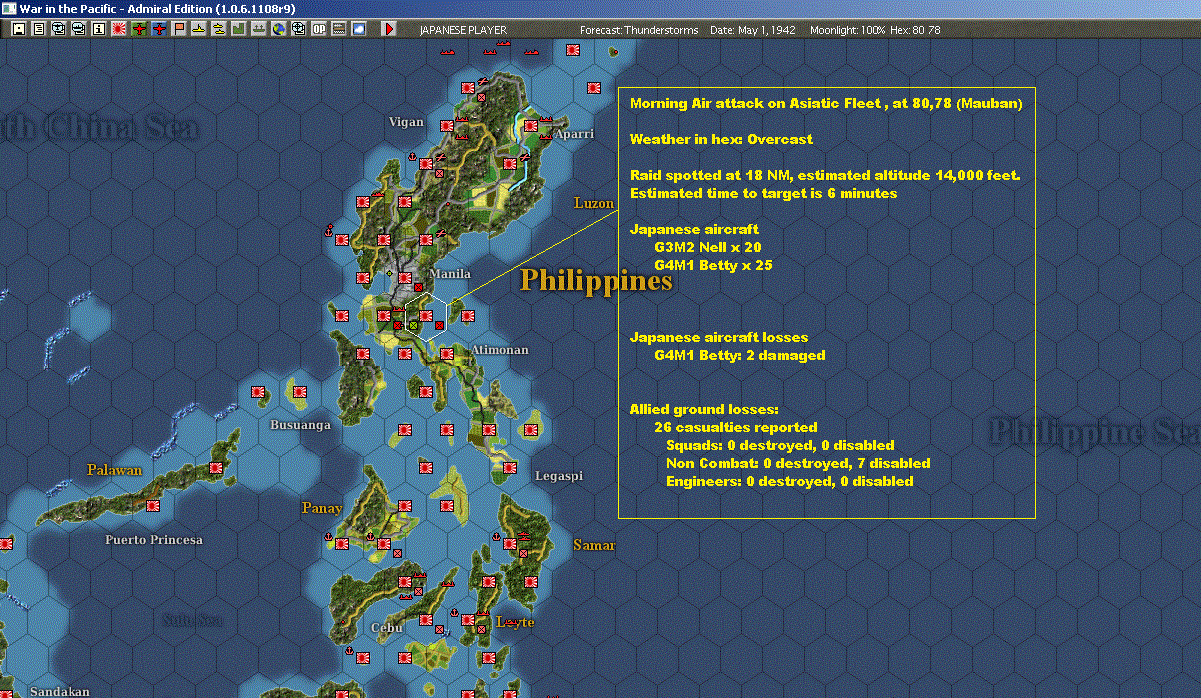Click the Manila city label
The width and height of the screenshot is (1201, 698).
click(449, 274)
